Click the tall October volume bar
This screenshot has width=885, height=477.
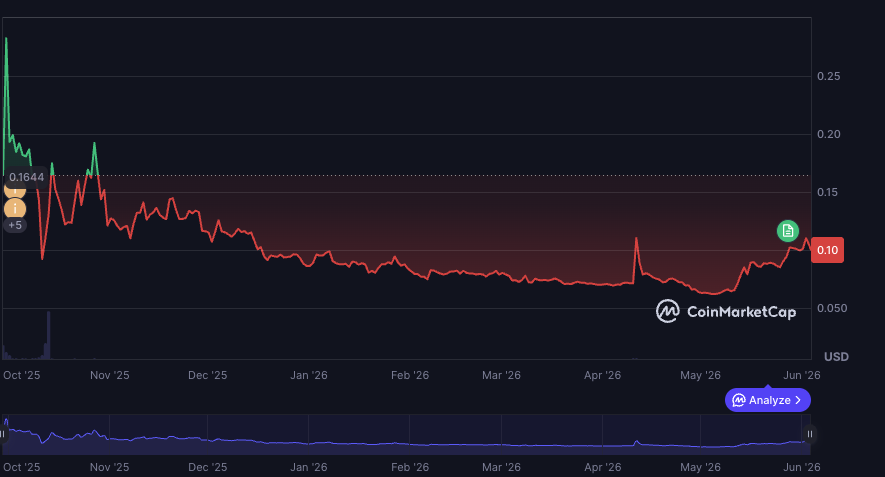pos(49,335)
